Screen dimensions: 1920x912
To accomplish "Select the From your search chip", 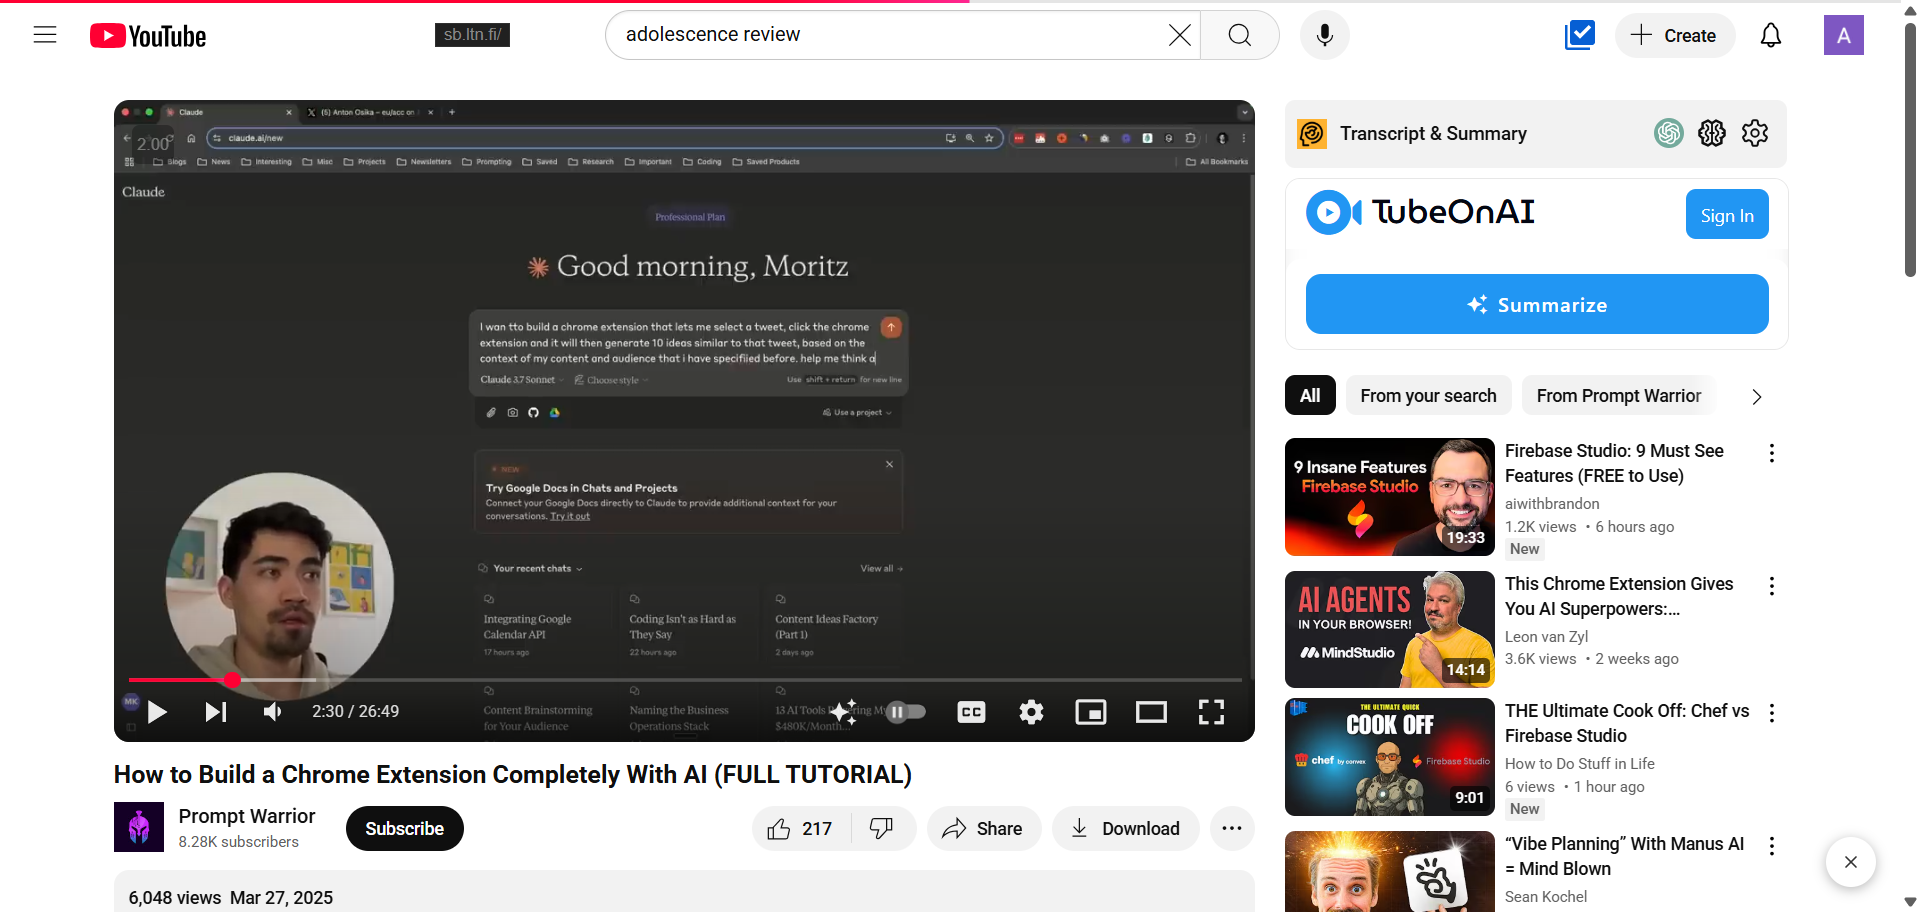I will click(1428, 396).
